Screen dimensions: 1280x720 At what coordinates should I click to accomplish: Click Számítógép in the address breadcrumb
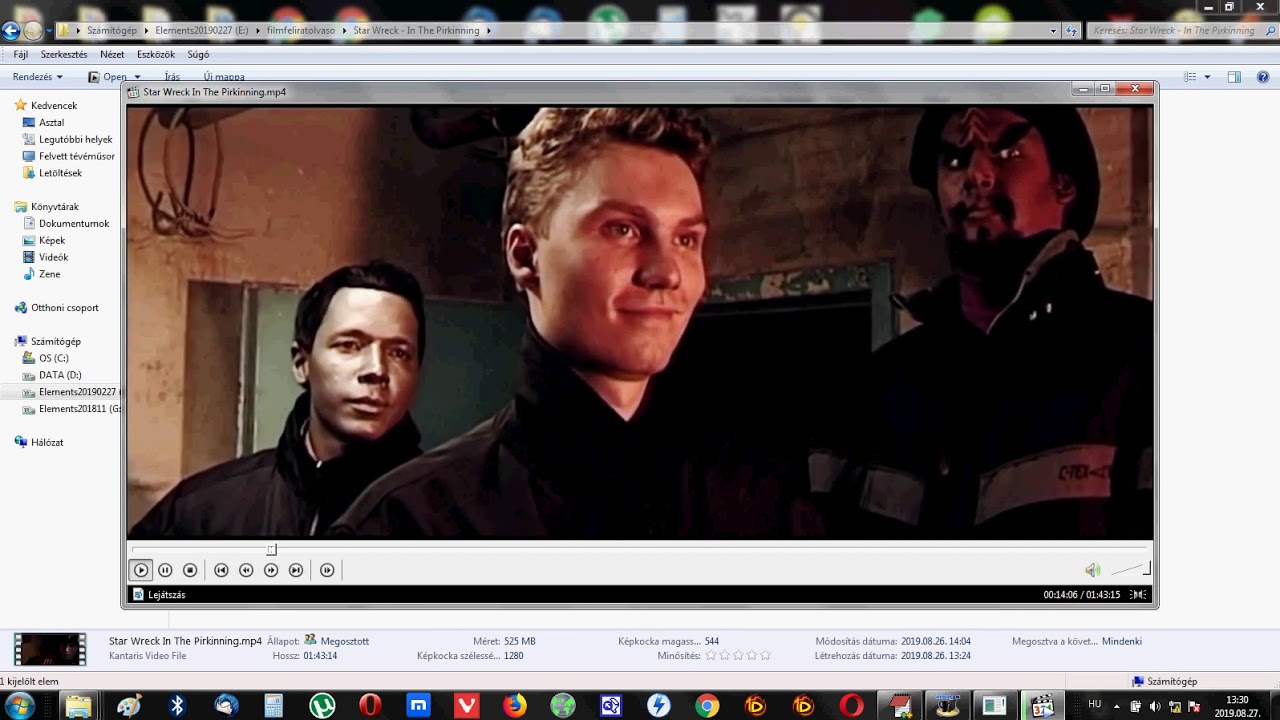(x=112, y=31)
